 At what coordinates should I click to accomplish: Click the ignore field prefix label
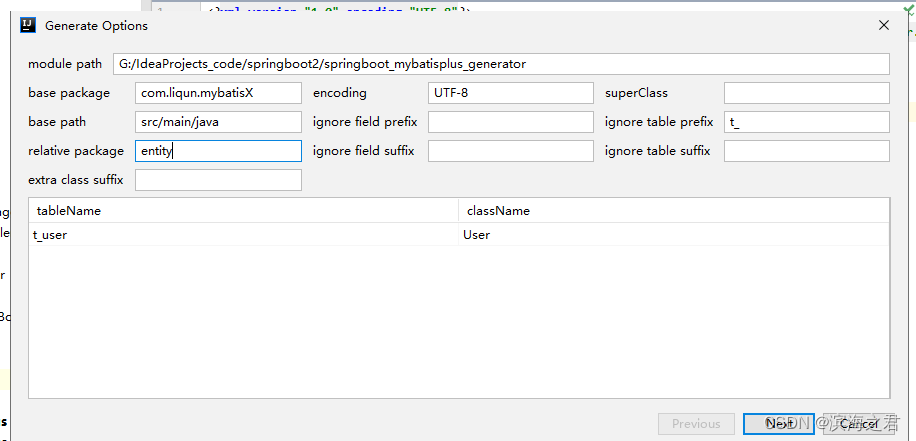coord(365,122)
